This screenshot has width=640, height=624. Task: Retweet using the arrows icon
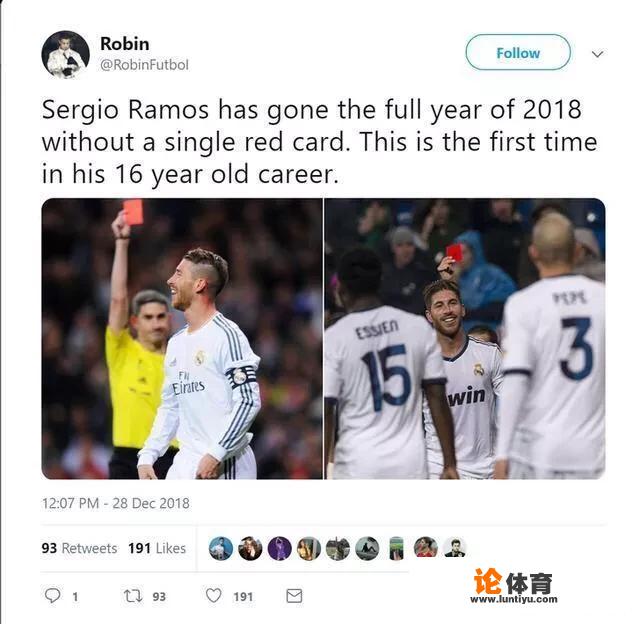tap(133, 596)
